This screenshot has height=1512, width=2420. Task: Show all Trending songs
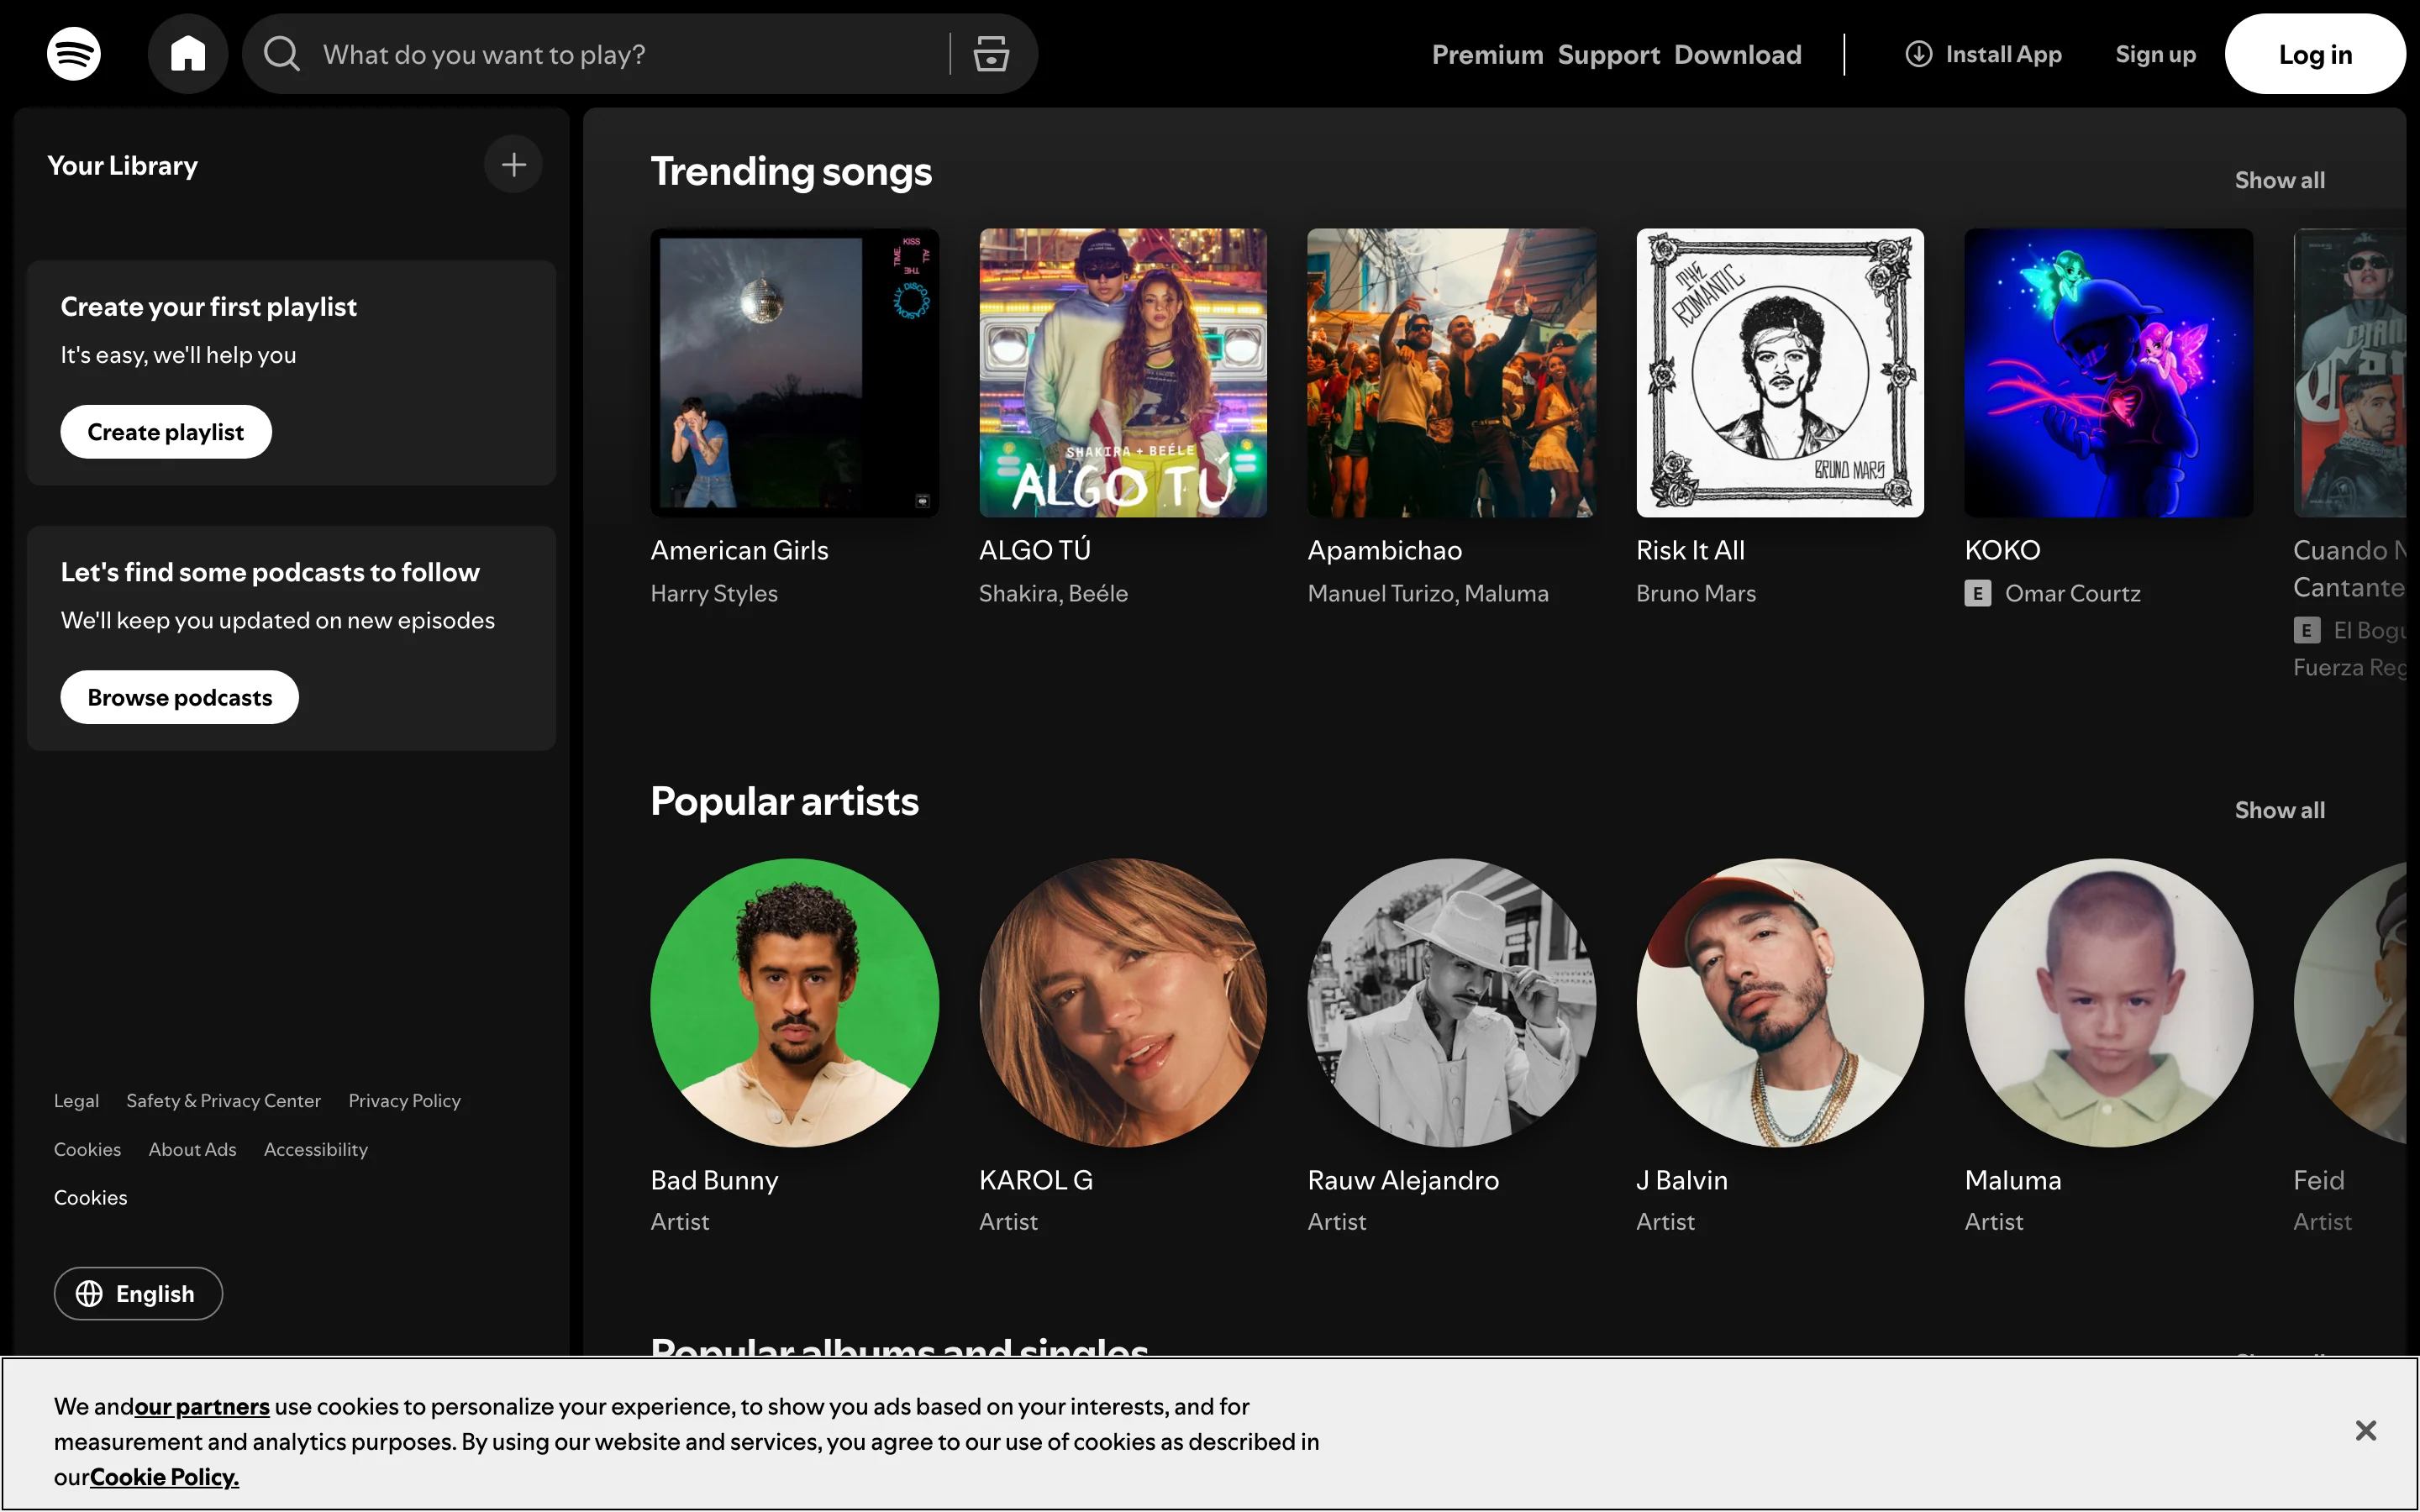2279,179
